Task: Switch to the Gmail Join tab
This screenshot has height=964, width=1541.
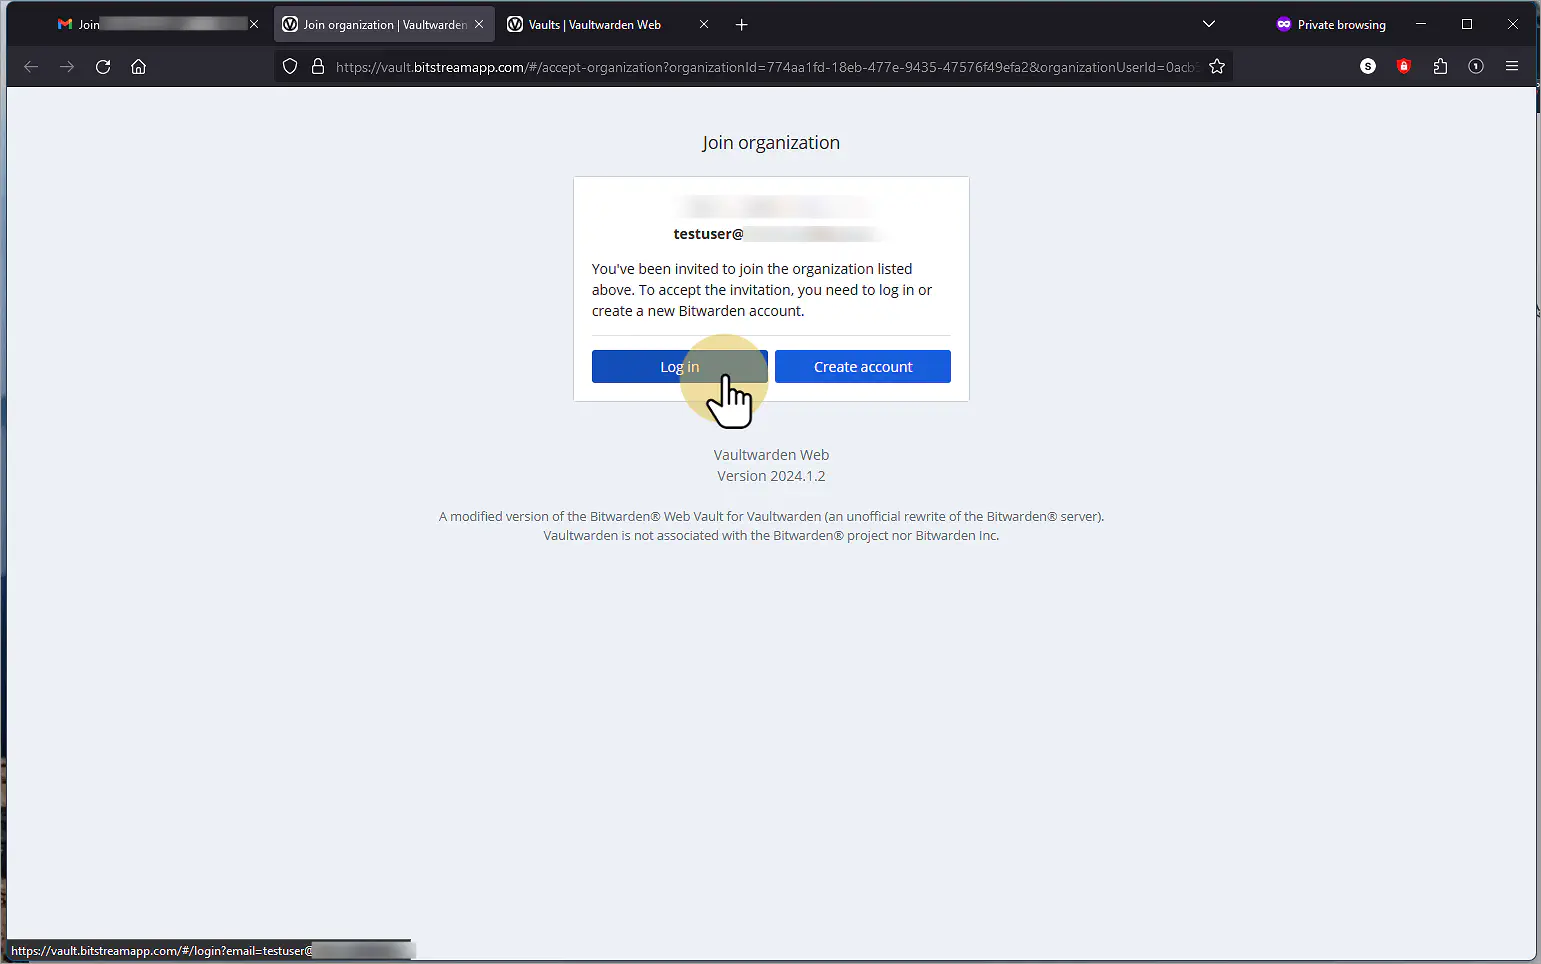Action: (x=157, y=25)
